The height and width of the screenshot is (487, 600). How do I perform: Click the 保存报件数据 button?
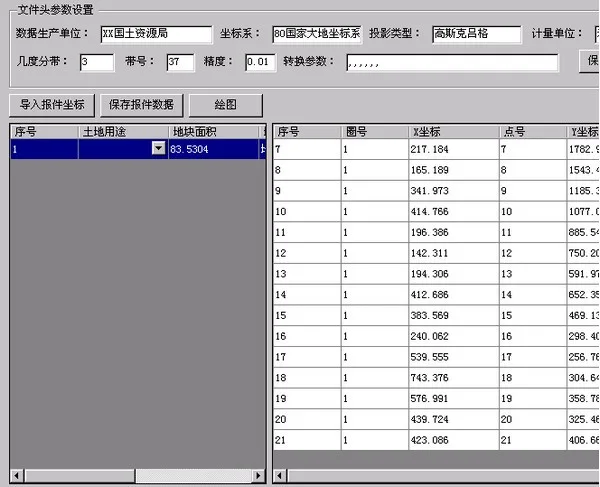pyautogui.click(x=142, y=105)
